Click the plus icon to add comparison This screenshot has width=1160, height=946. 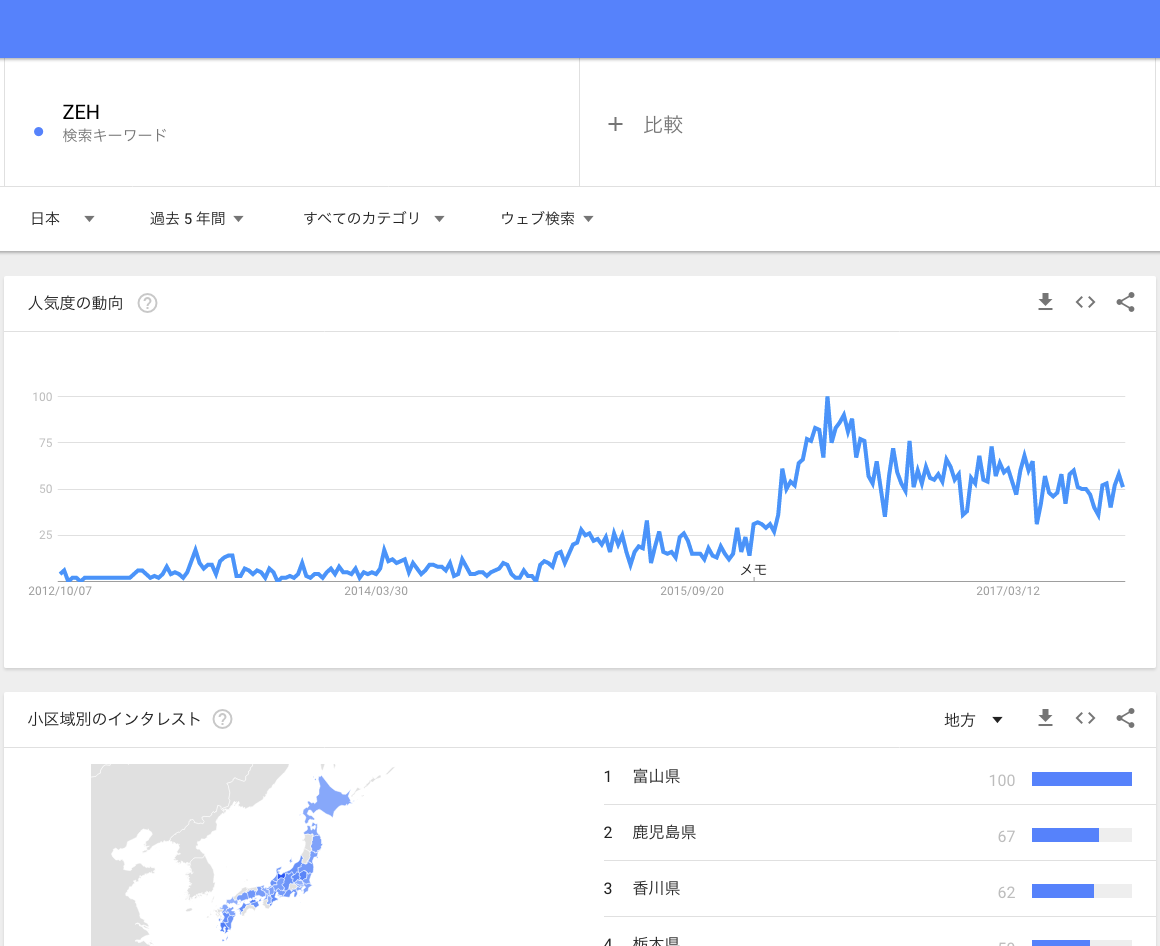(x=615, y=124)
